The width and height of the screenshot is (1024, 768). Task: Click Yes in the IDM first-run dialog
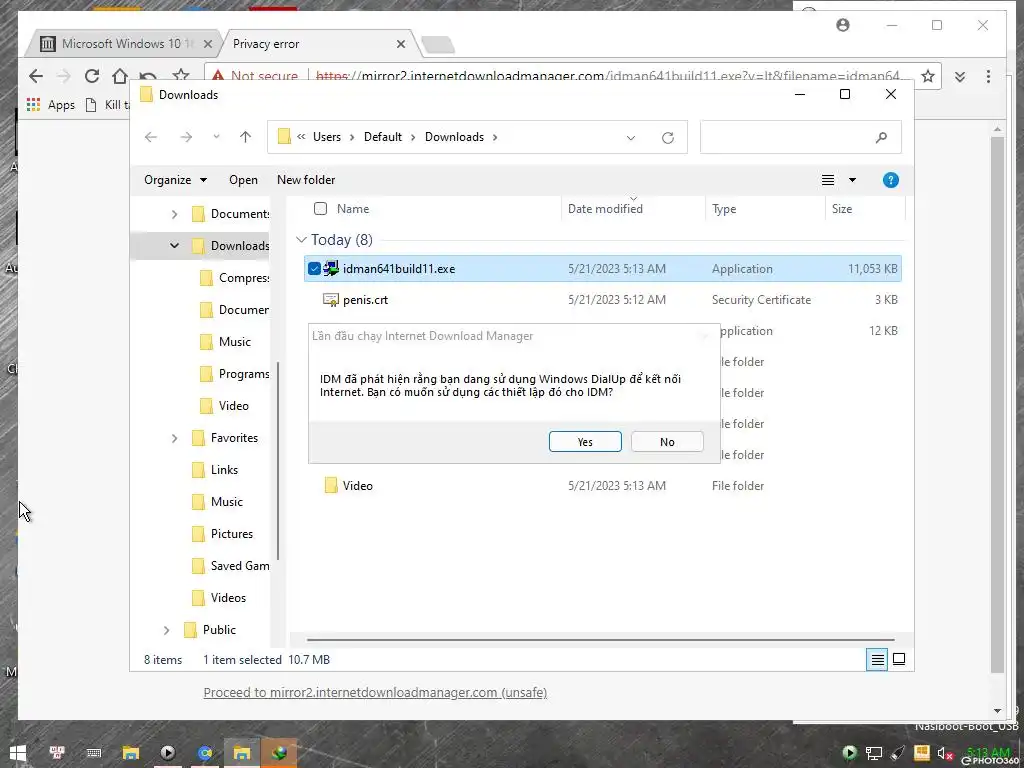tap(585, 441)
